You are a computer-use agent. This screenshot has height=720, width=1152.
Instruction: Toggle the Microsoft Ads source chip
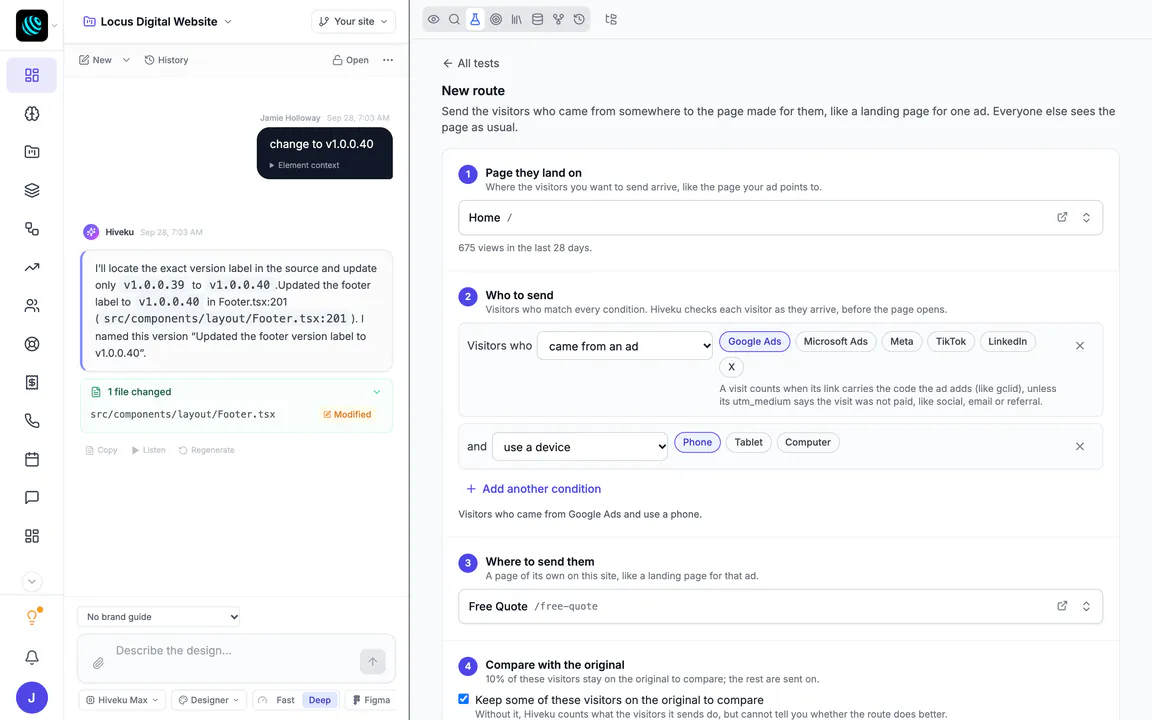[x=835, y=342]
